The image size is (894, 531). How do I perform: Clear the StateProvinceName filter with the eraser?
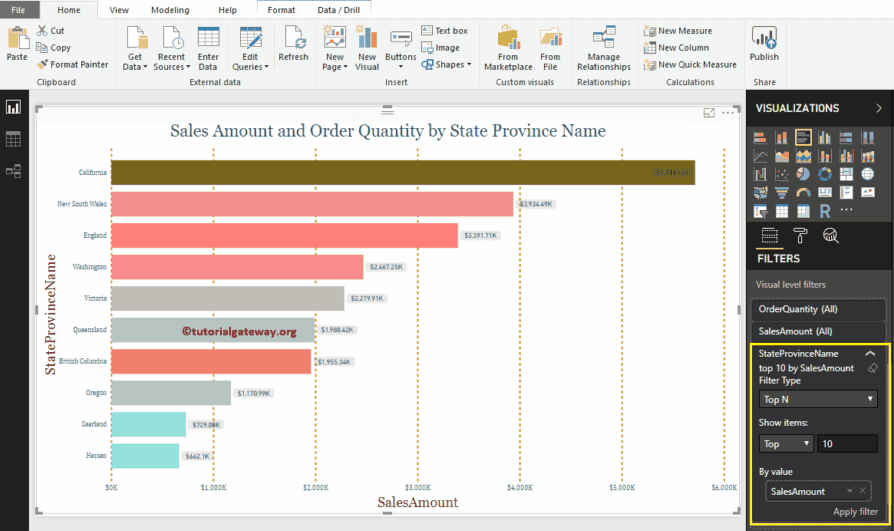(x=872, y=368)
